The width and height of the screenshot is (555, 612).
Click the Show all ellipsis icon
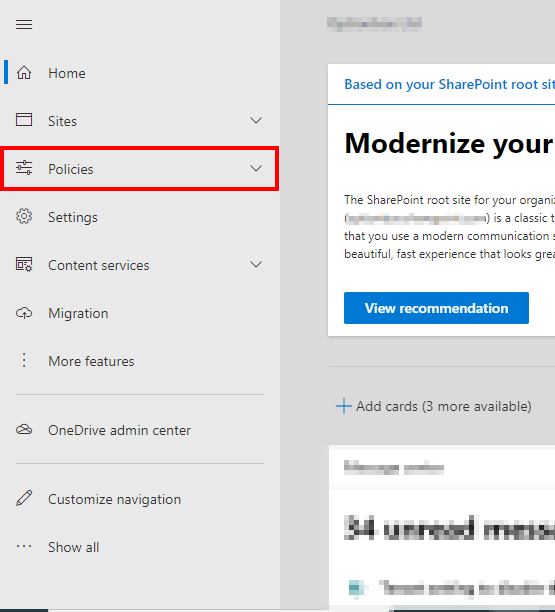(x=24, y=546)
